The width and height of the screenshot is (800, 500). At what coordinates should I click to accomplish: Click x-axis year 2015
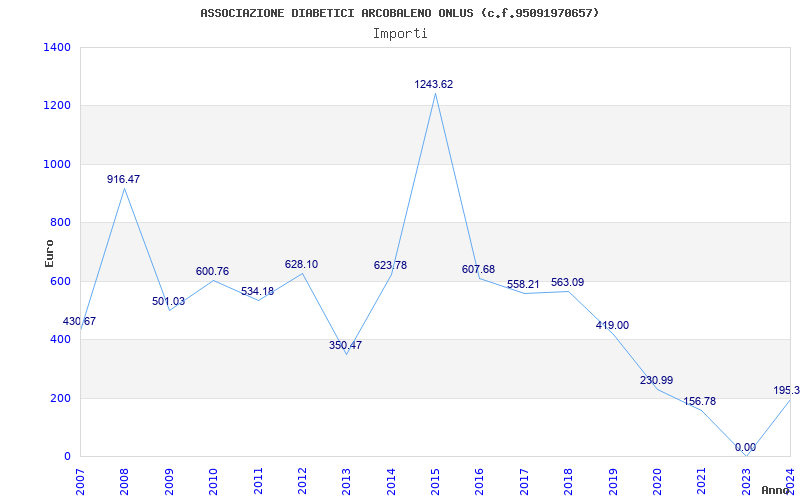click(435, 482)
